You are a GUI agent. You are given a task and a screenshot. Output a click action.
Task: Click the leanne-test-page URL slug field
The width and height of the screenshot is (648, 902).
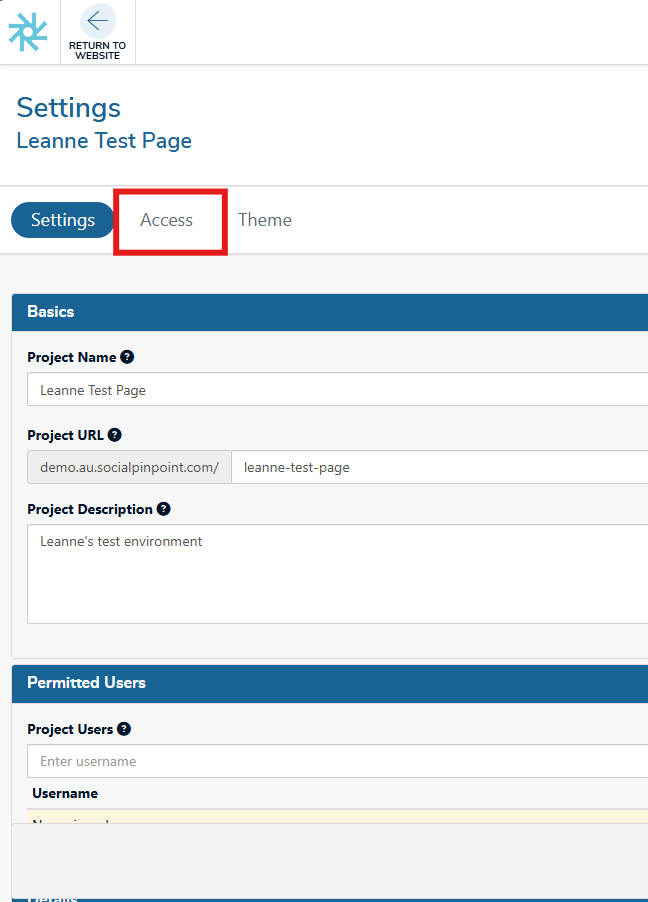tap(438, 467)
